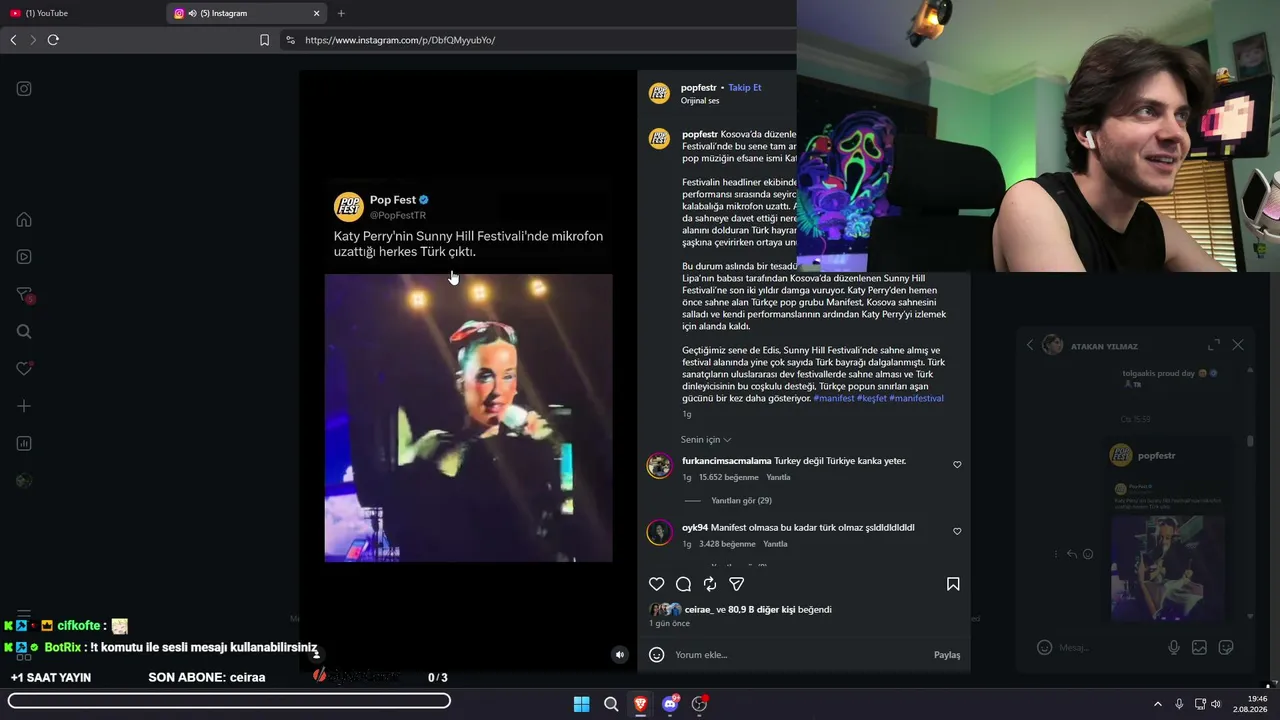
Task: Show likes list '80,9 B diğer kişi'
Action: pos(762,609)
